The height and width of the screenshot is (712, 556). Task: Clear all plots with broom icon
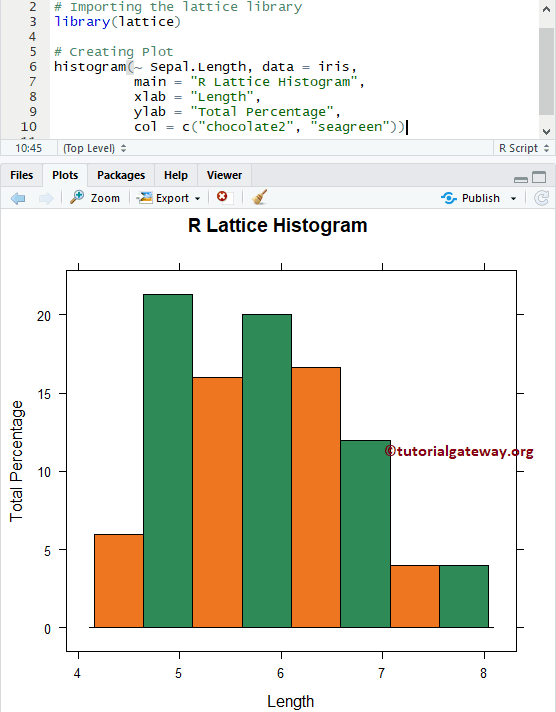(259, 197)
